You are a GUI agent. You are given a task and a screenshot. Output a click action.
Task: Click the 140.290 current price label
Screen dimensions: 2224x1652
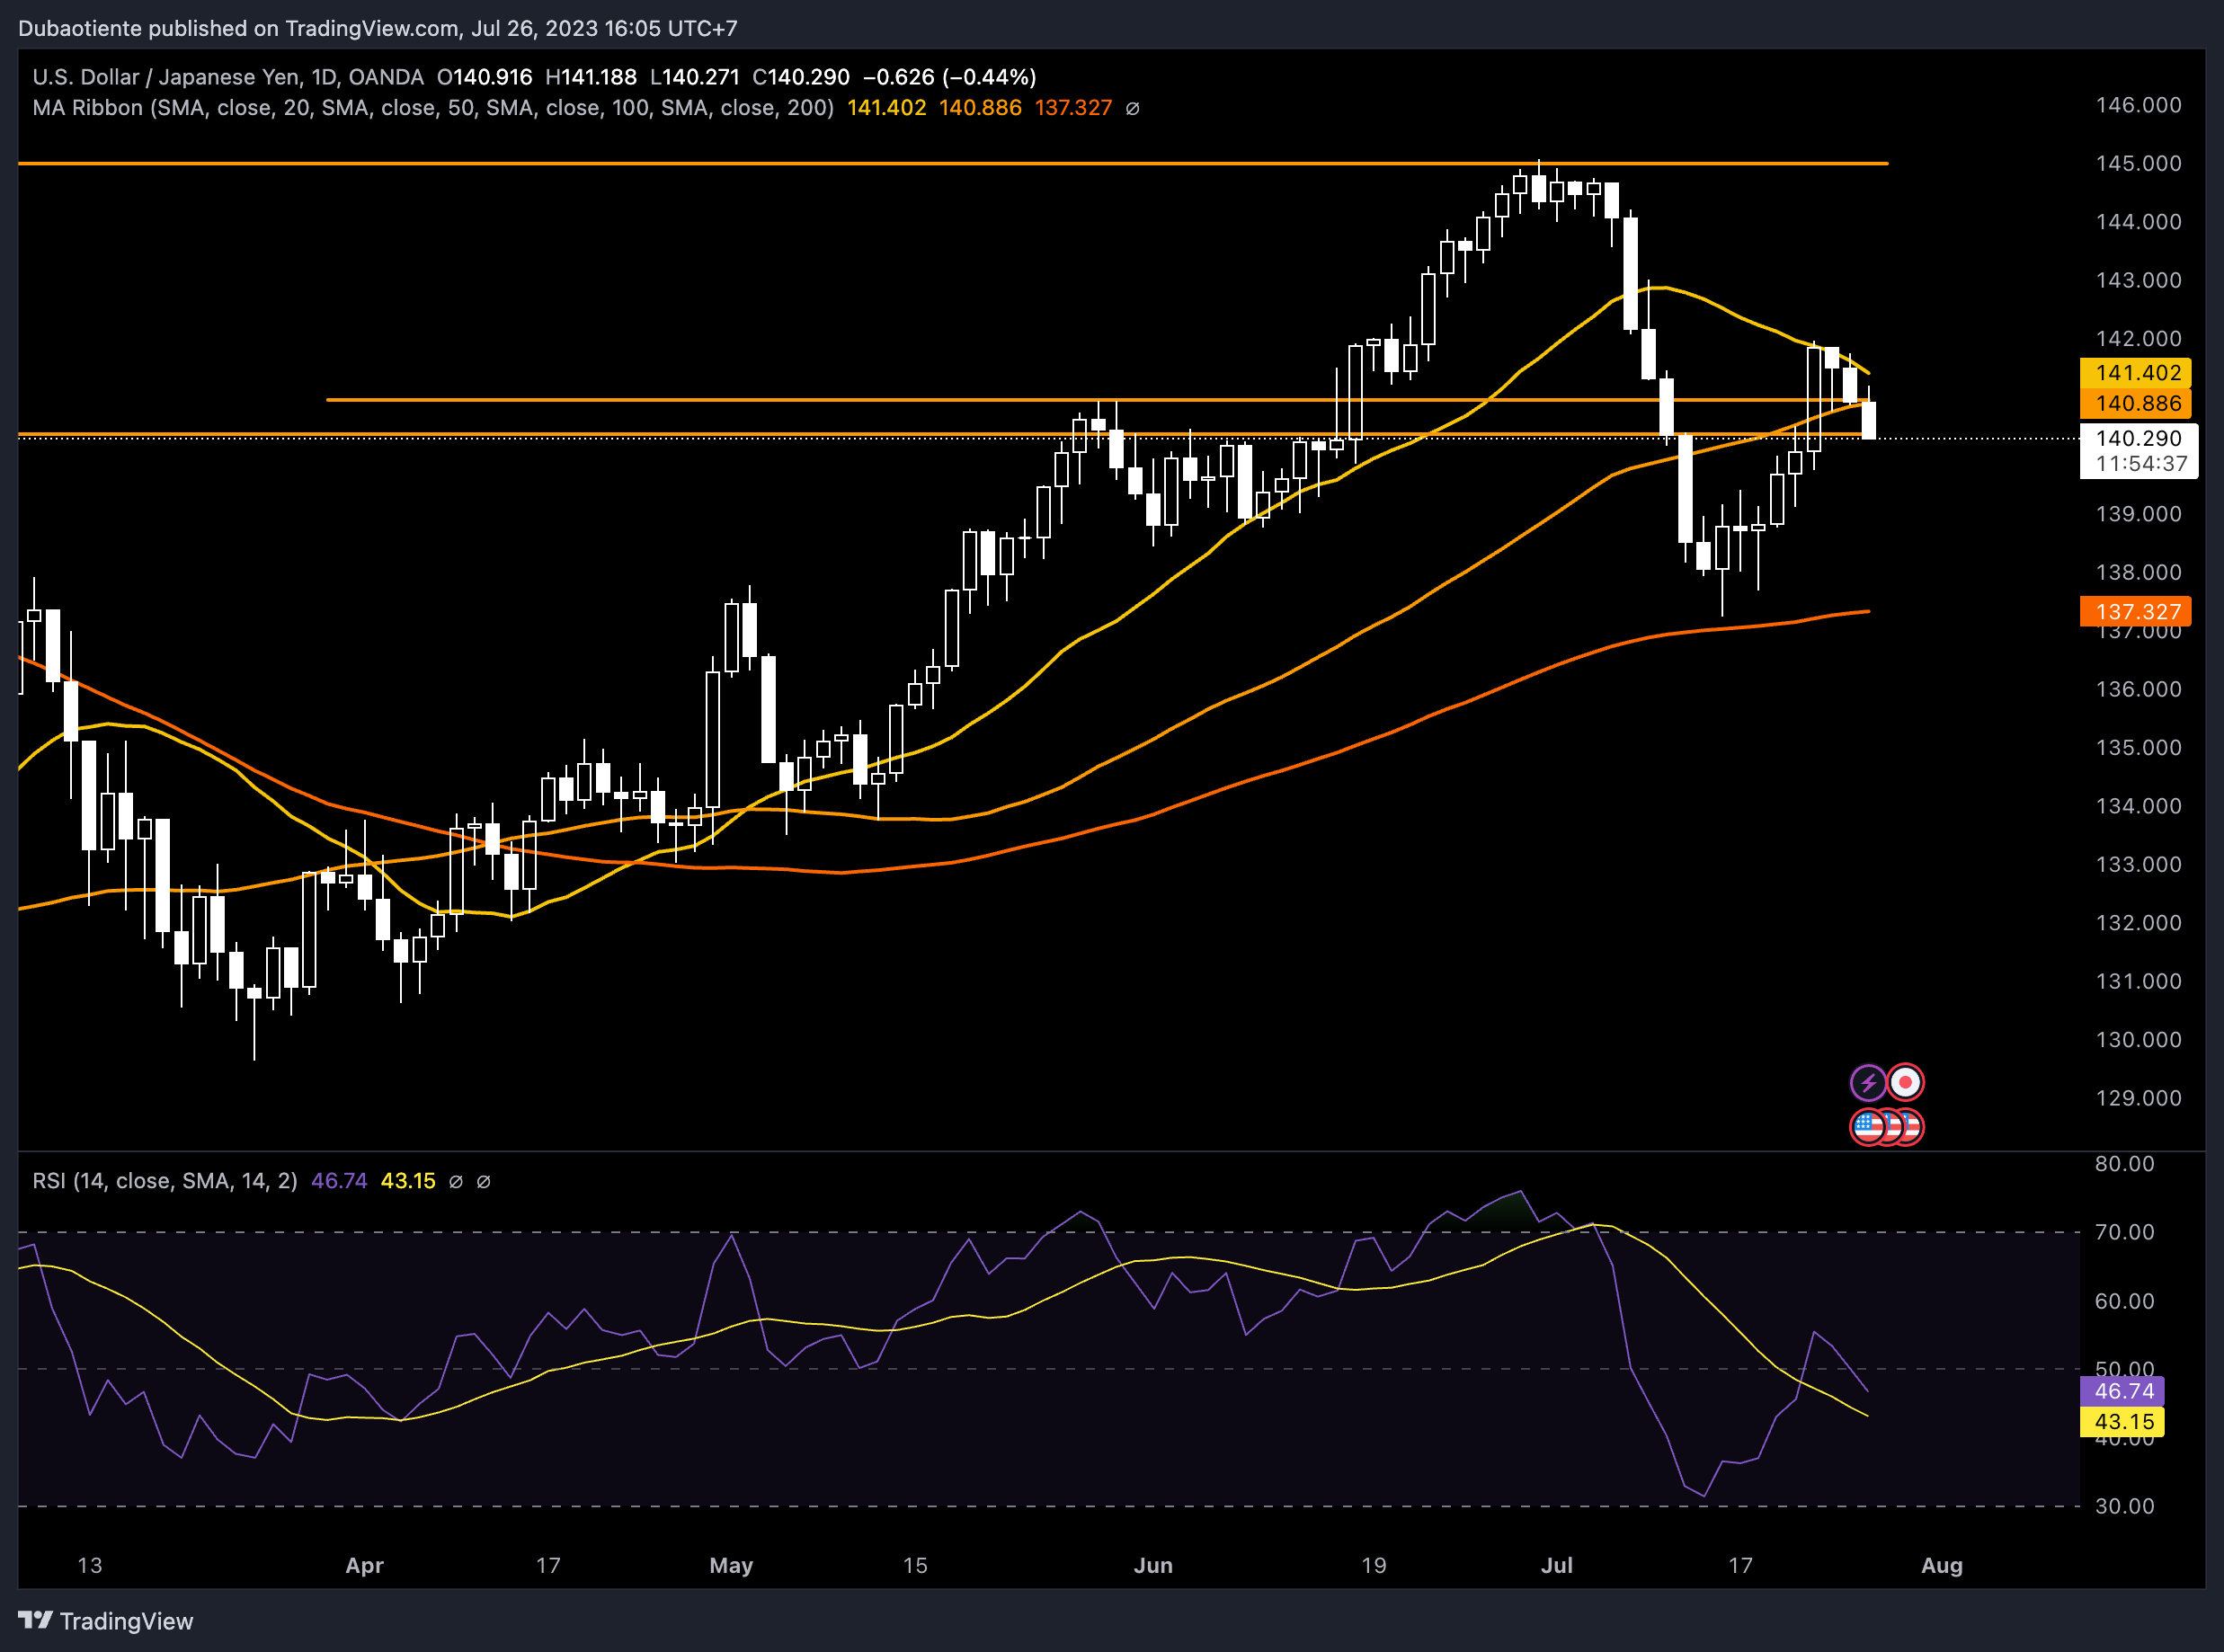2138,438
